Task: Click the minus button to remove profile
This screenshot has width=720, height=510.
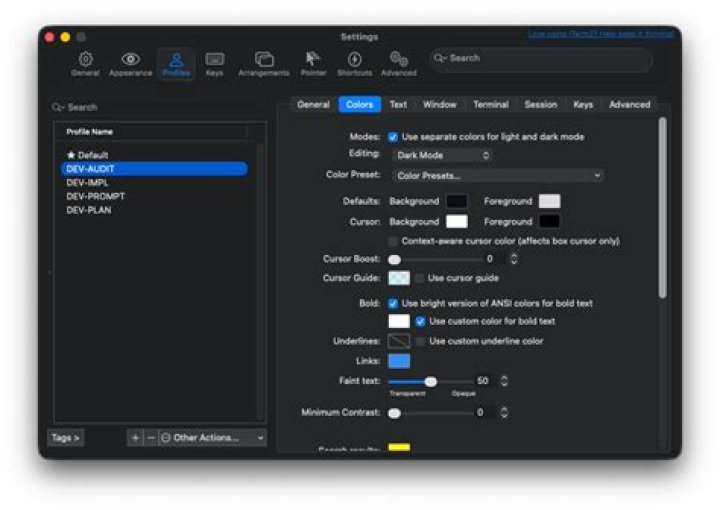Action: 151,437
